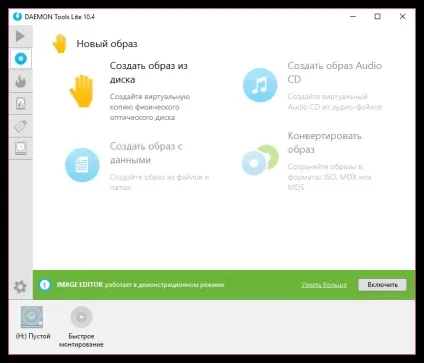Click 'Создайте образ из файлов' description
This screenshot has height=363, width=424.
(159, 182)
